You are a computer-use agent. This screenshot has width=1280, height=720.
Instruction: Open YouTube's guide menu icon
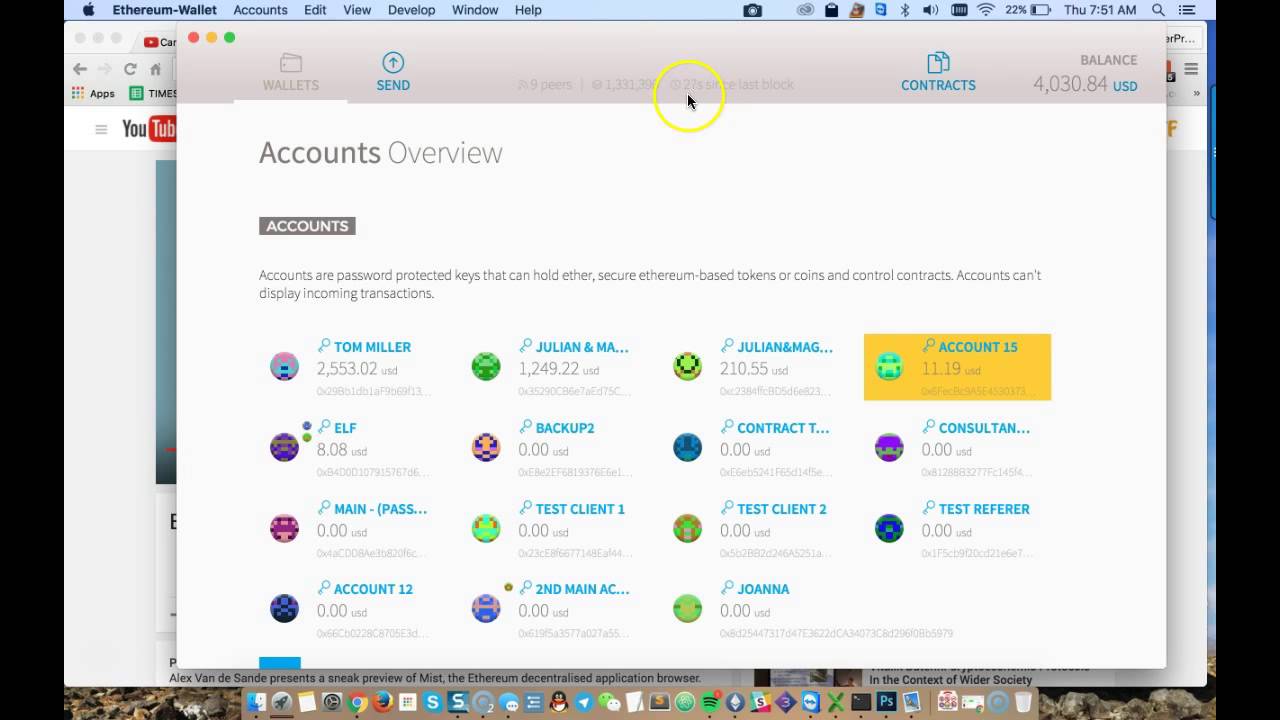click(101, 129)
